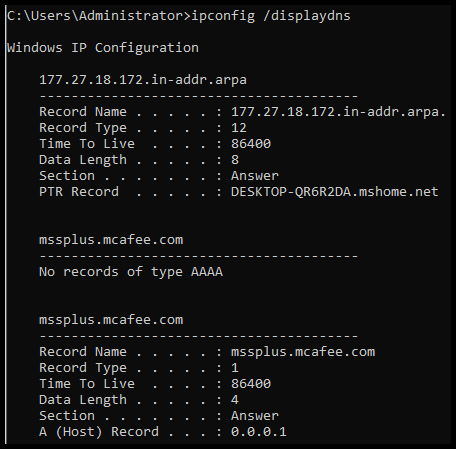
Task: Click the Record Type value 12
Action: 239,128
